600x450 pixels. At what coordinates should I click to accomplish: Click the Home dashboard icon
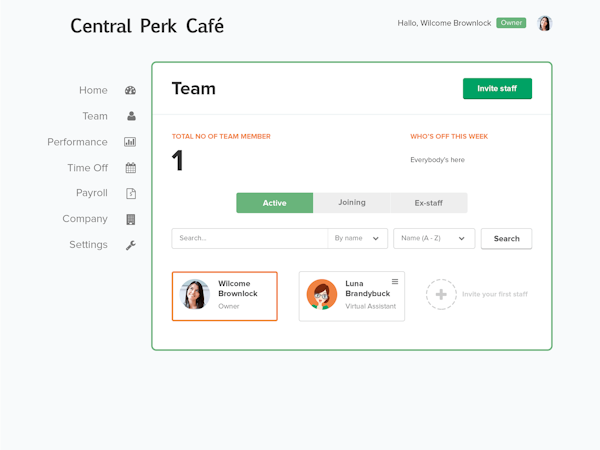pos(130,90)
